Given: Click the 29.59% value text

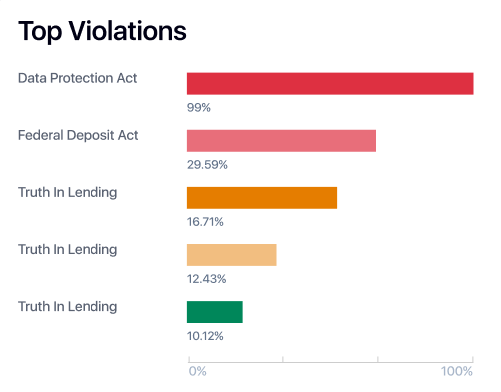Looking at the screenshot, I should (x=207, y=165).
